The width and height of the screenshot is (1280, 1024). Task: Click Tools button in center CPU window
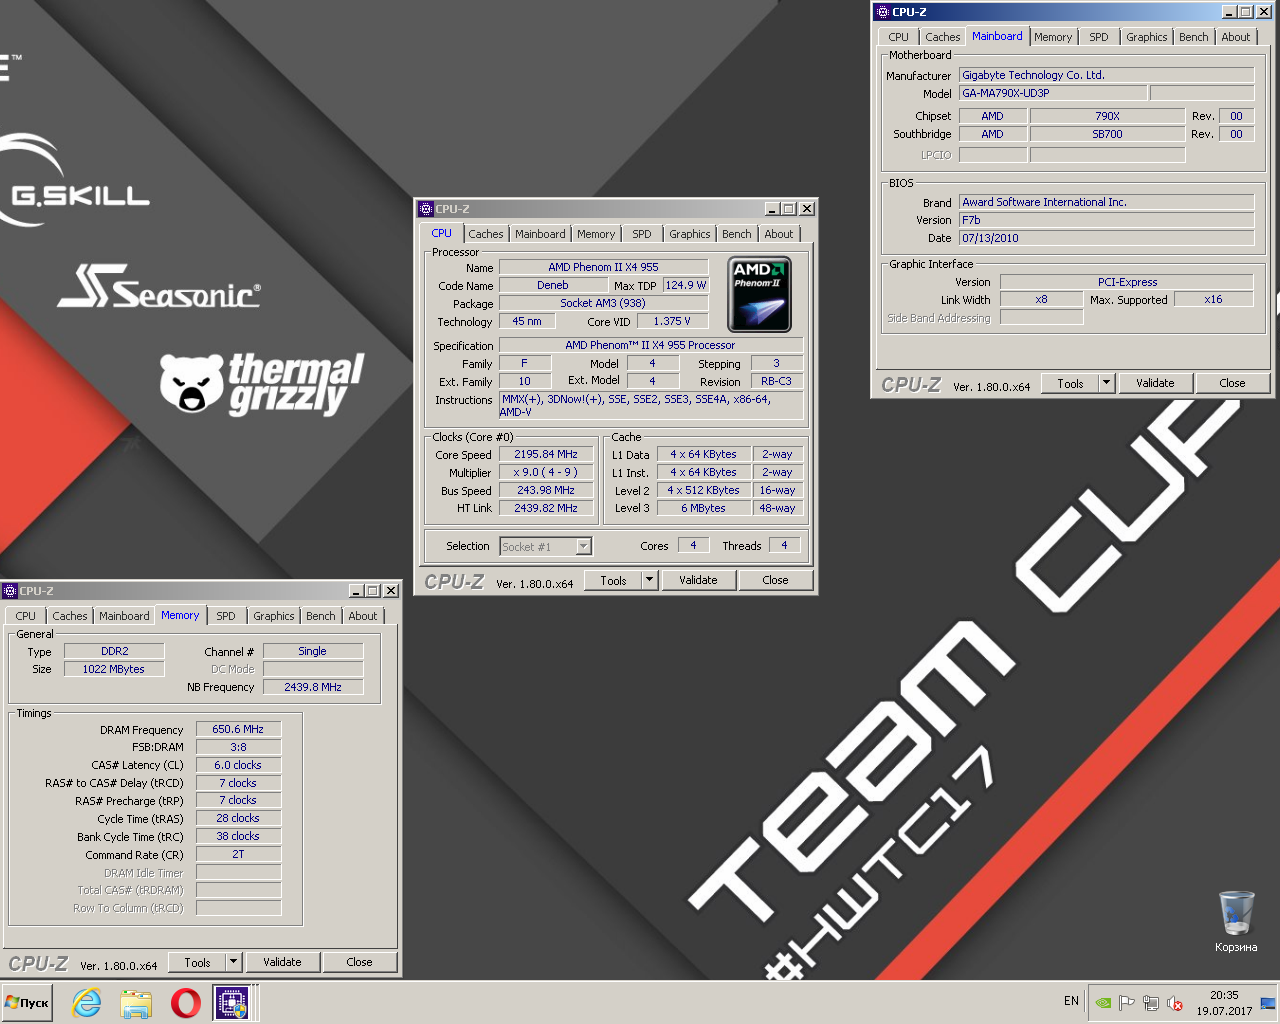(x=614, y=580)
